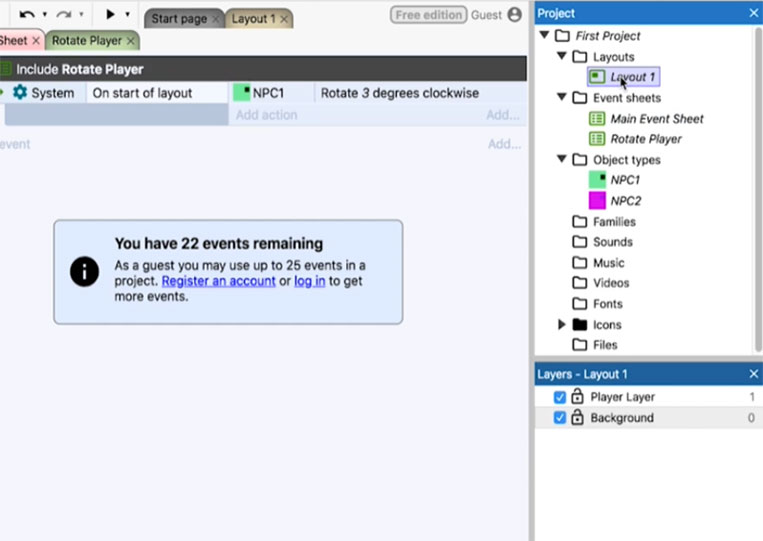Toggle Player Layer visibility checkbox
The width and height of the screenshot is (763, 541).
(x=560, y=397)
